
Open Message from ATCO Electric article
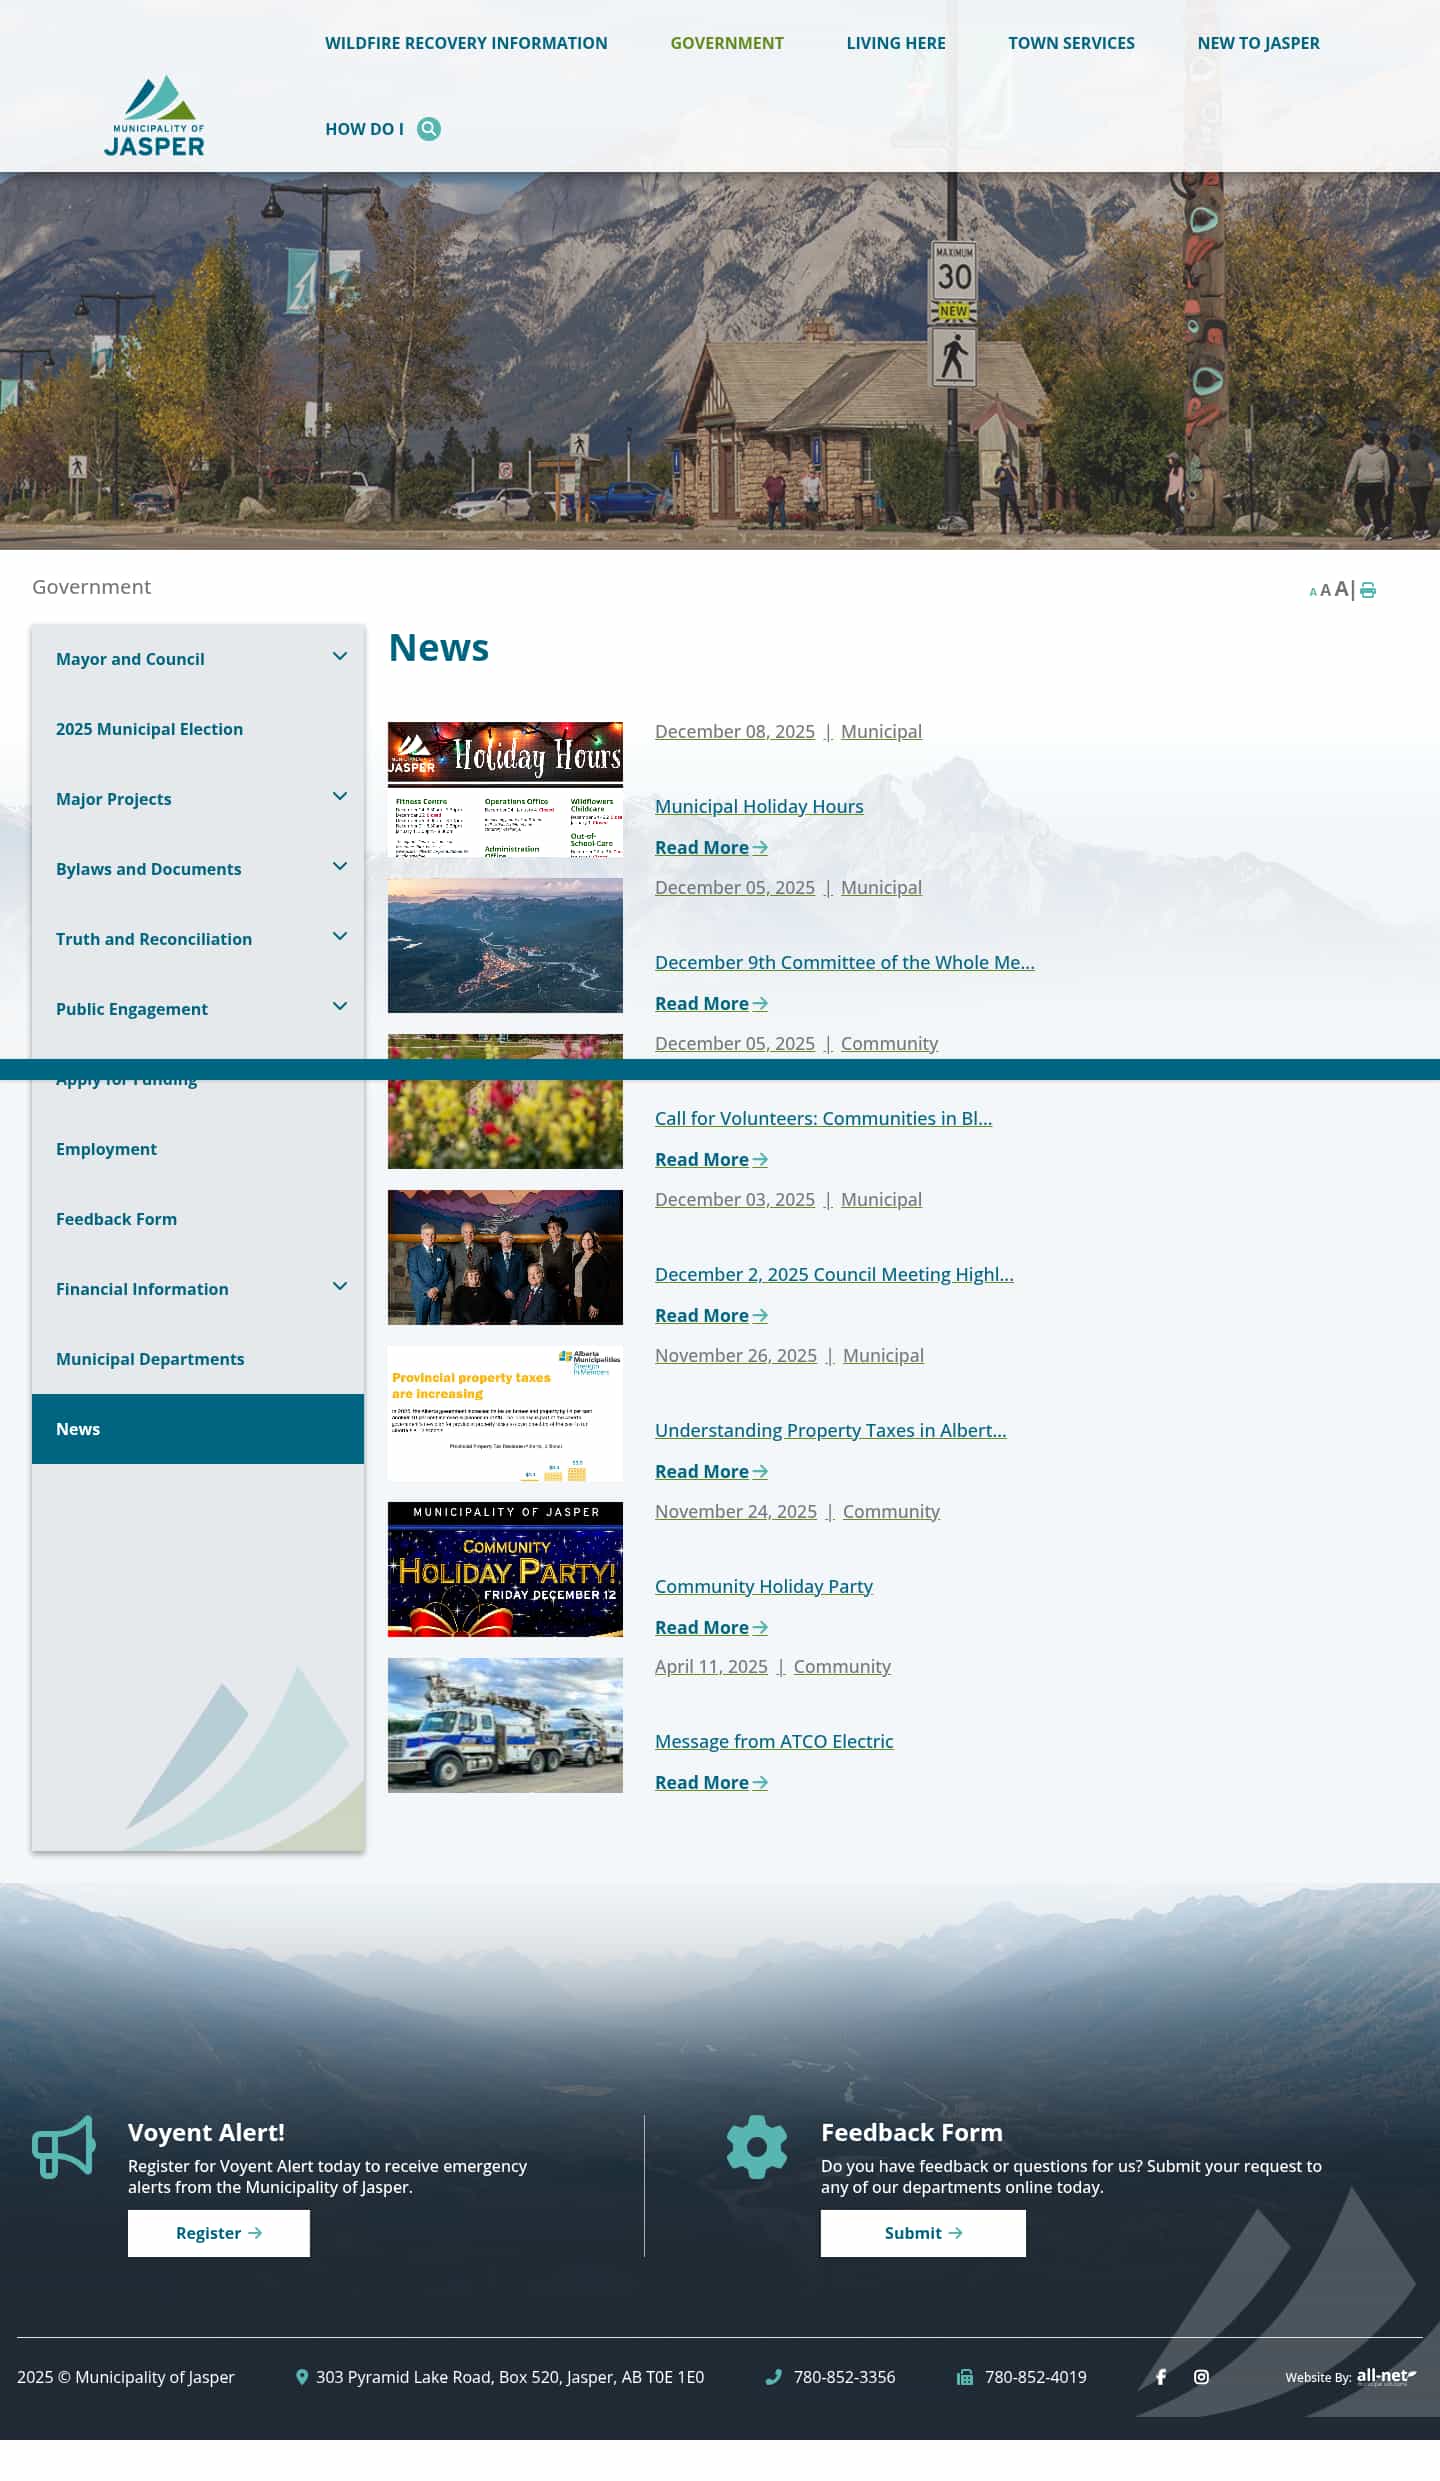coord(774,1741)
